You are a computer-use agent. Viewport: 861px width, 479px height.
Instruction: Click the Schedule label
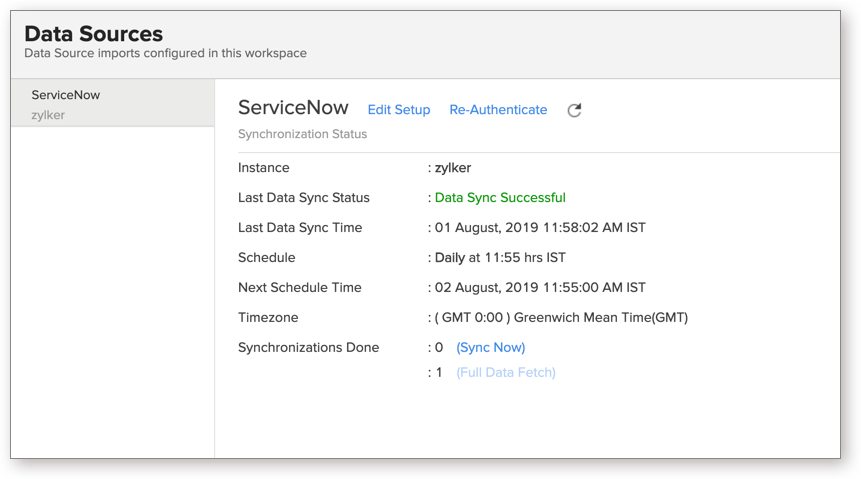(266, 258)
